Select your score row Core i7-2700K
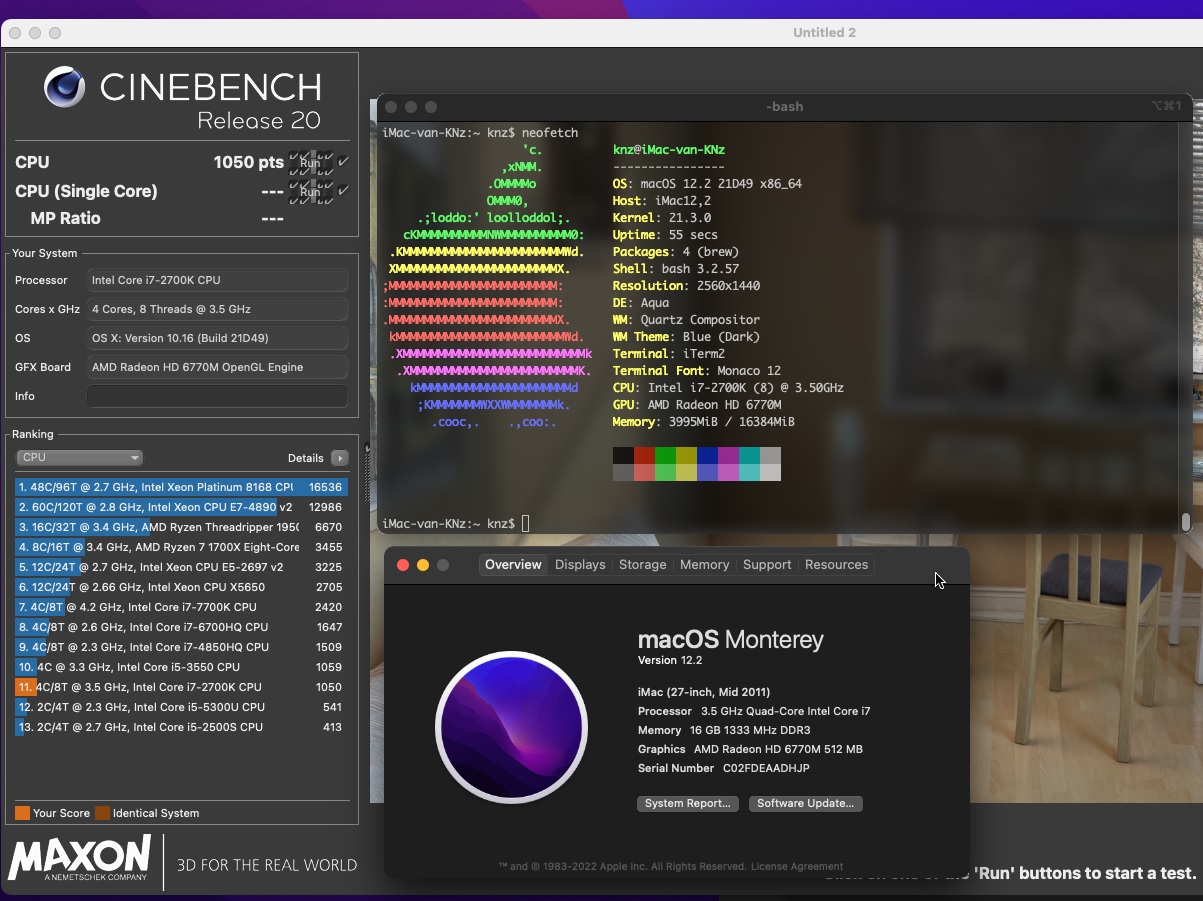The height and width of the screenshot is (901, 1203). [x=181, y=687]
